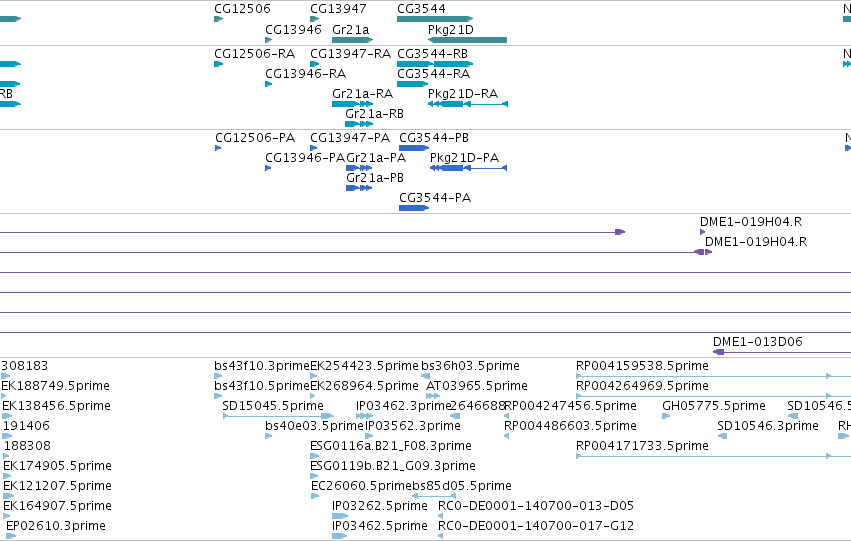Click the EK164907.5prime EST label

pos(58,506)
